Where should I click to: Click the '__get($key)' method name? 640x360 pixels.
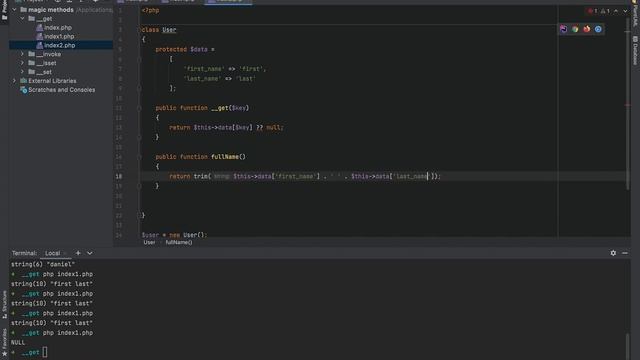(230, 108)
